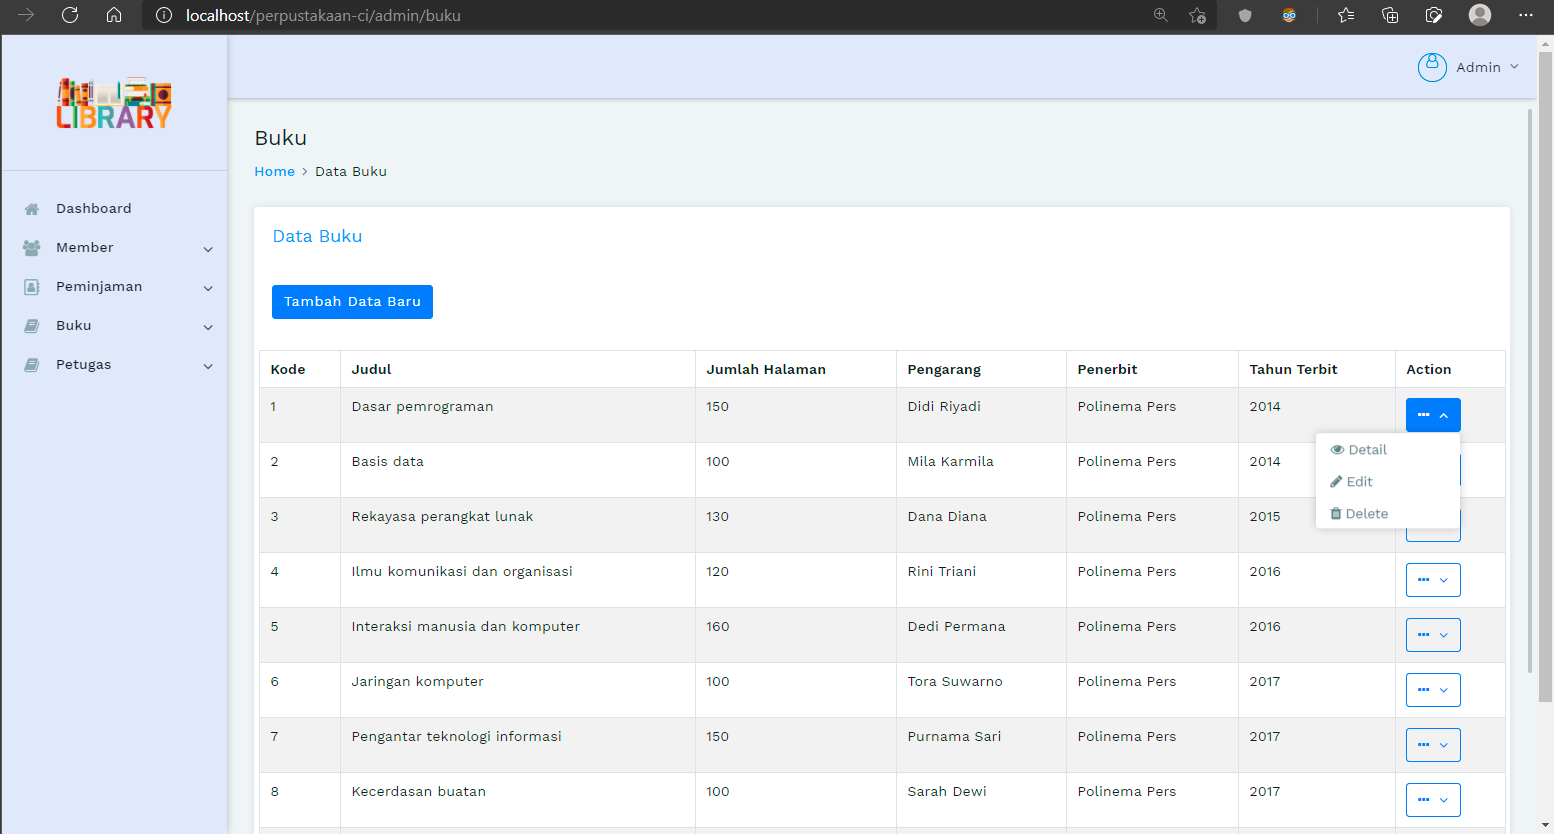This screenshot has width=1554, height=834.
Task: Expand the Buku sidebar submenu
Action: click(208, 327)
